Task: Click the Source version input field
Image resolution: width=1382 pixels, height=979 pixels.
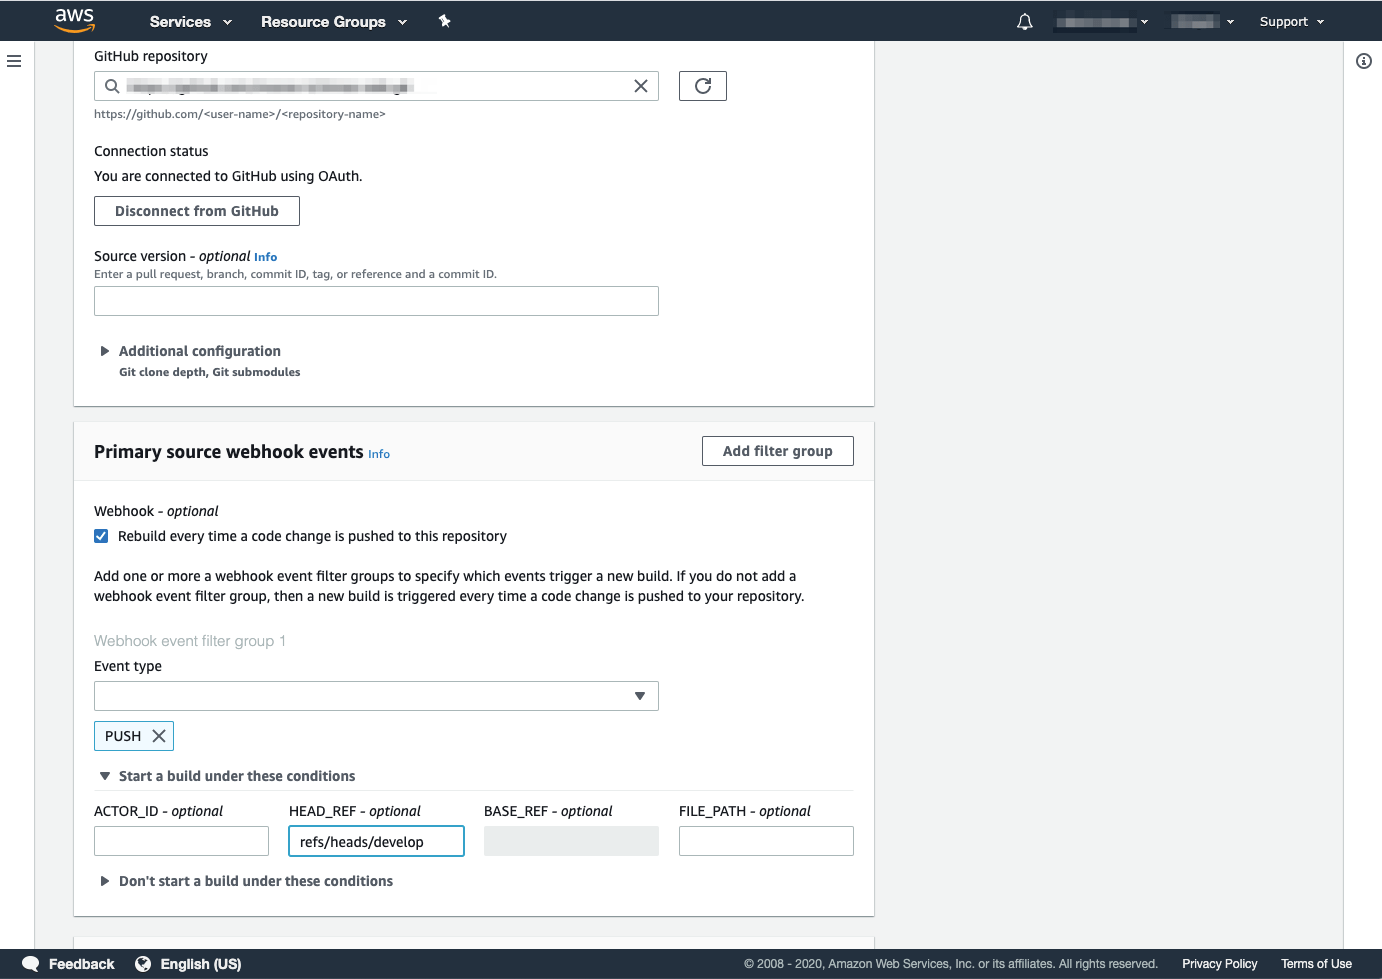Action: [x=376, y=301]
